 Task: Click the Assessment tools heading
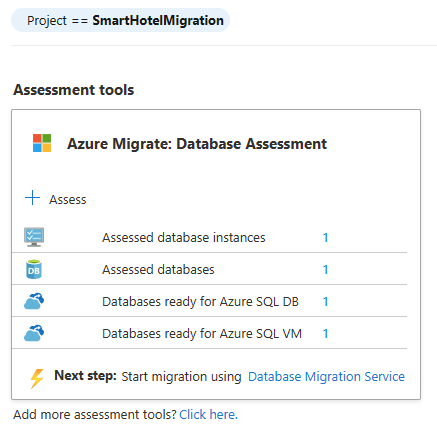74,90
